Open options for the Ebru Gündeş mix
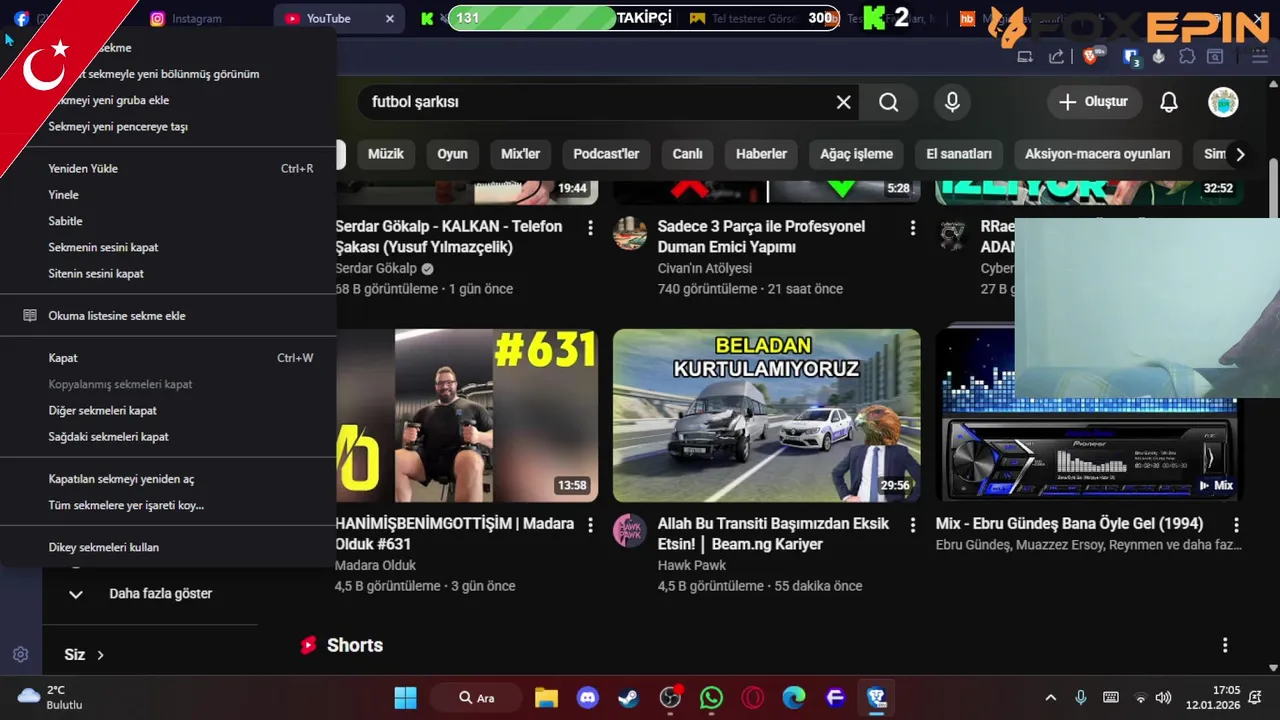 [1236, 525]
